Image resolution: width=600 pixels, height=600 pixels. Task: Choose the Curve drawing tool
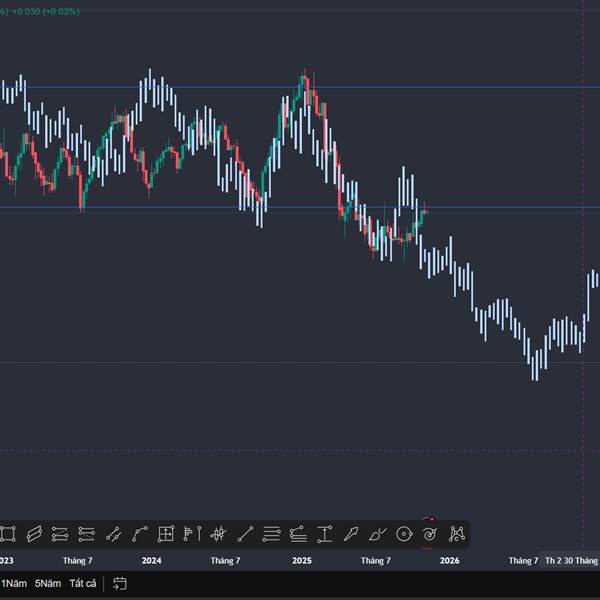pyautogui.click(x=139, y=533)
